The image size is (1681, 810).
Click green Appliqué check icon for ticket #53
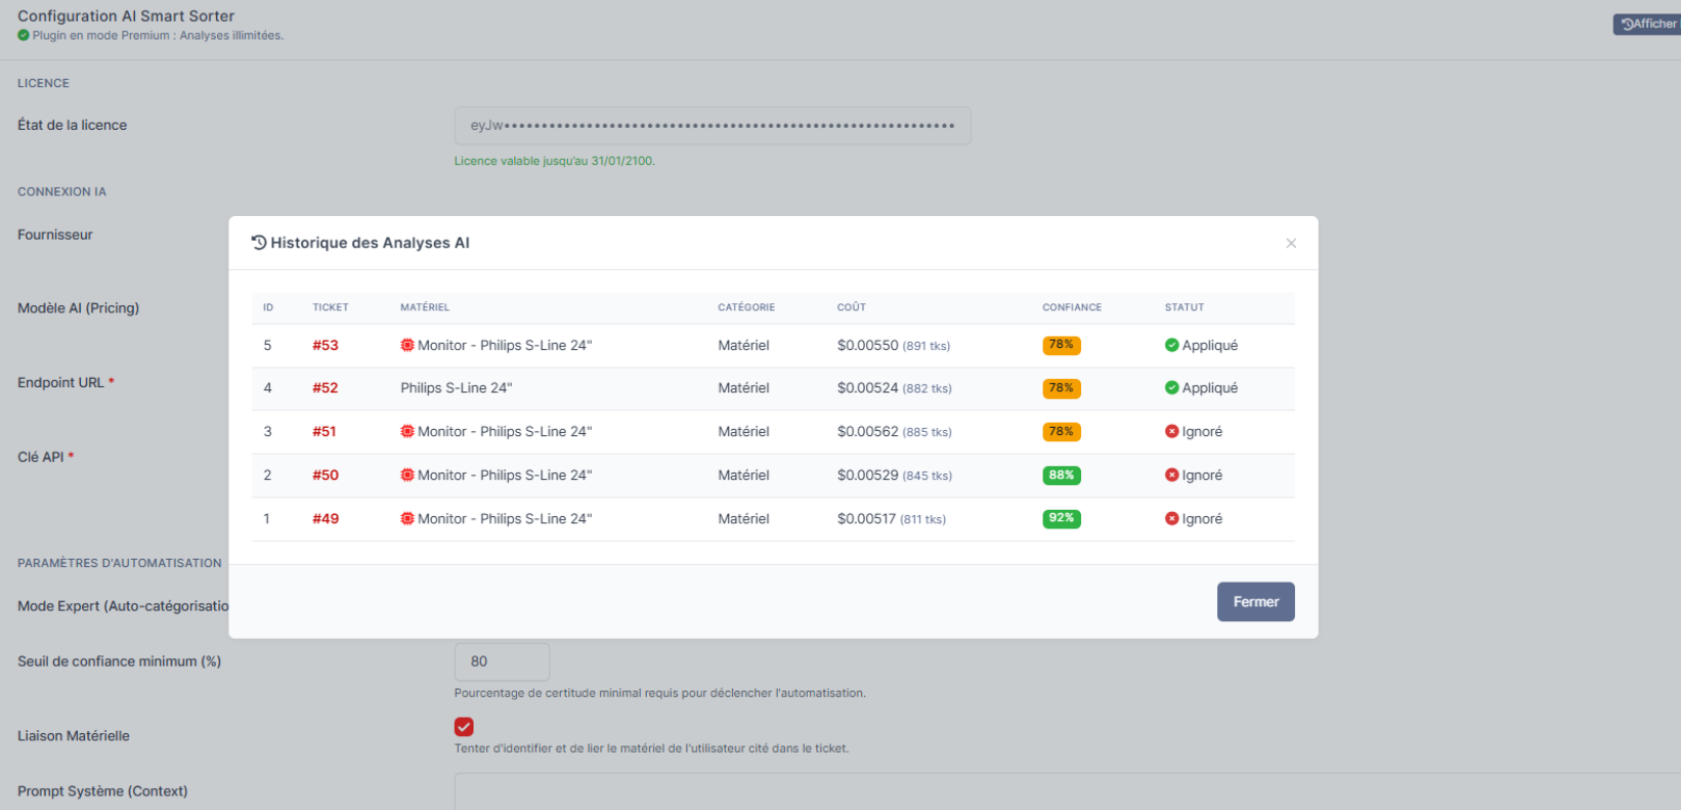coord(1171,345)
